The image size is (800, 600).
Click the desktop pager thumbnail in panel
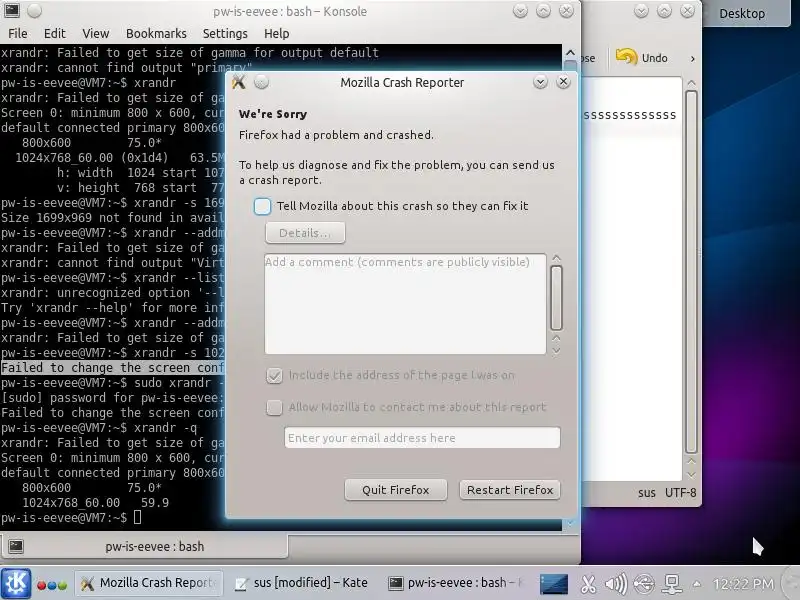tap(554, 584)
